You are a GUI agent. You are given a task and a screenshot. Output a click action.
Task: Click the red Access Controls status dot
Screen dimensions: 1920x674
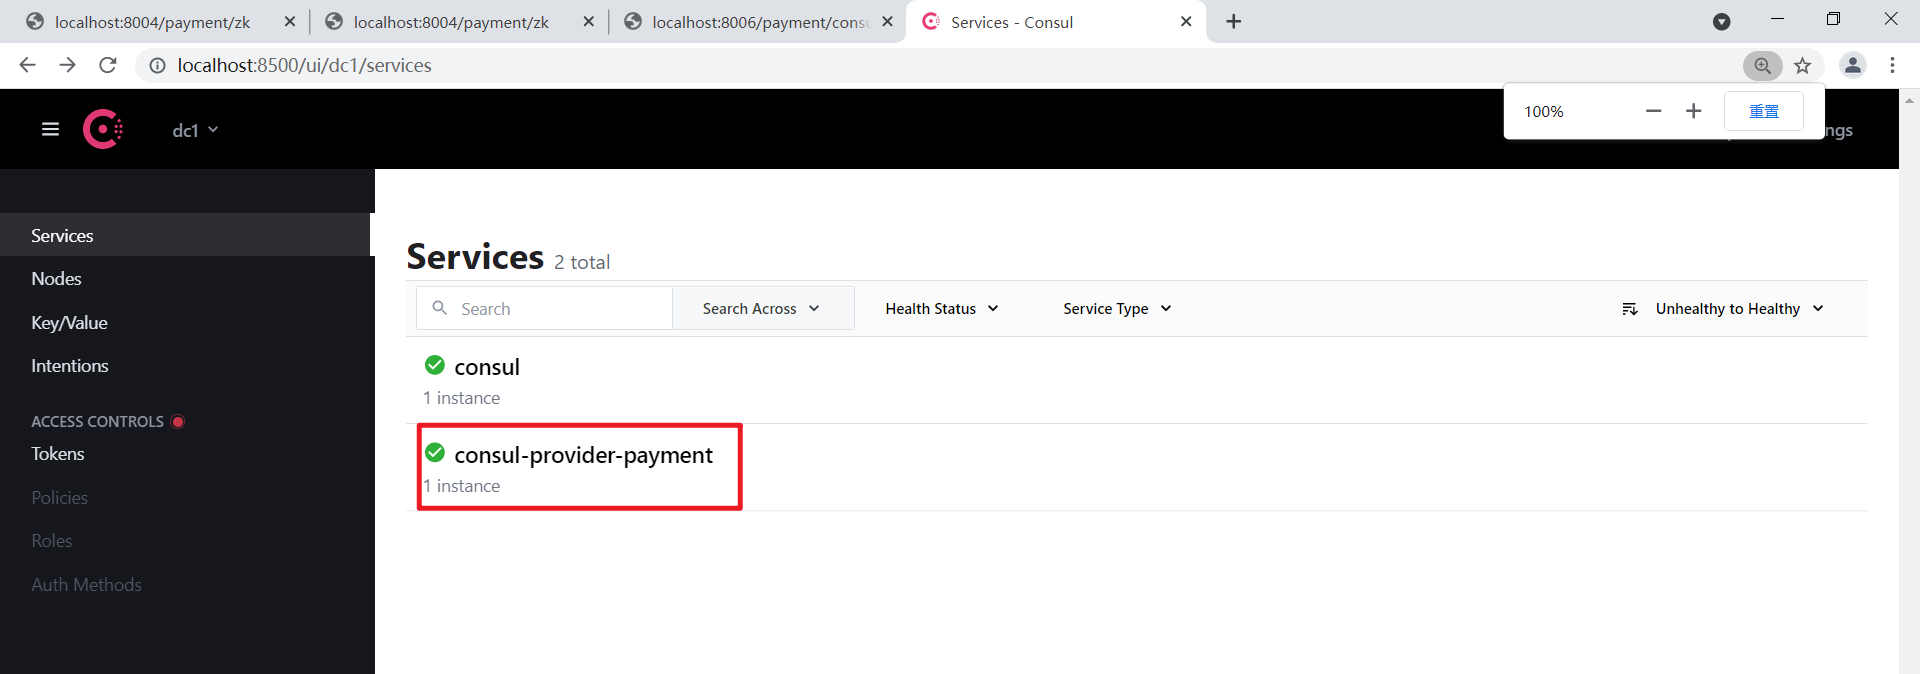tap(178, 421)
